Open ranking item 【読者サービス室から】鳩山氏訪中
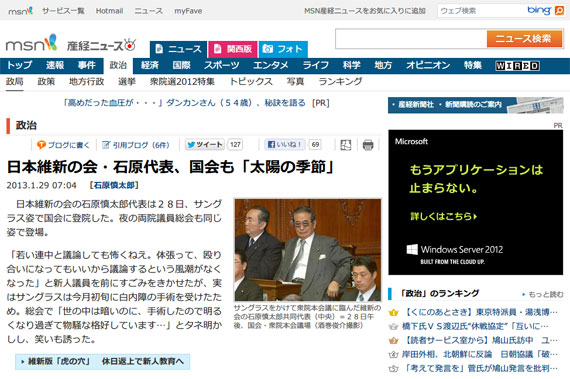 coord(480,340)
